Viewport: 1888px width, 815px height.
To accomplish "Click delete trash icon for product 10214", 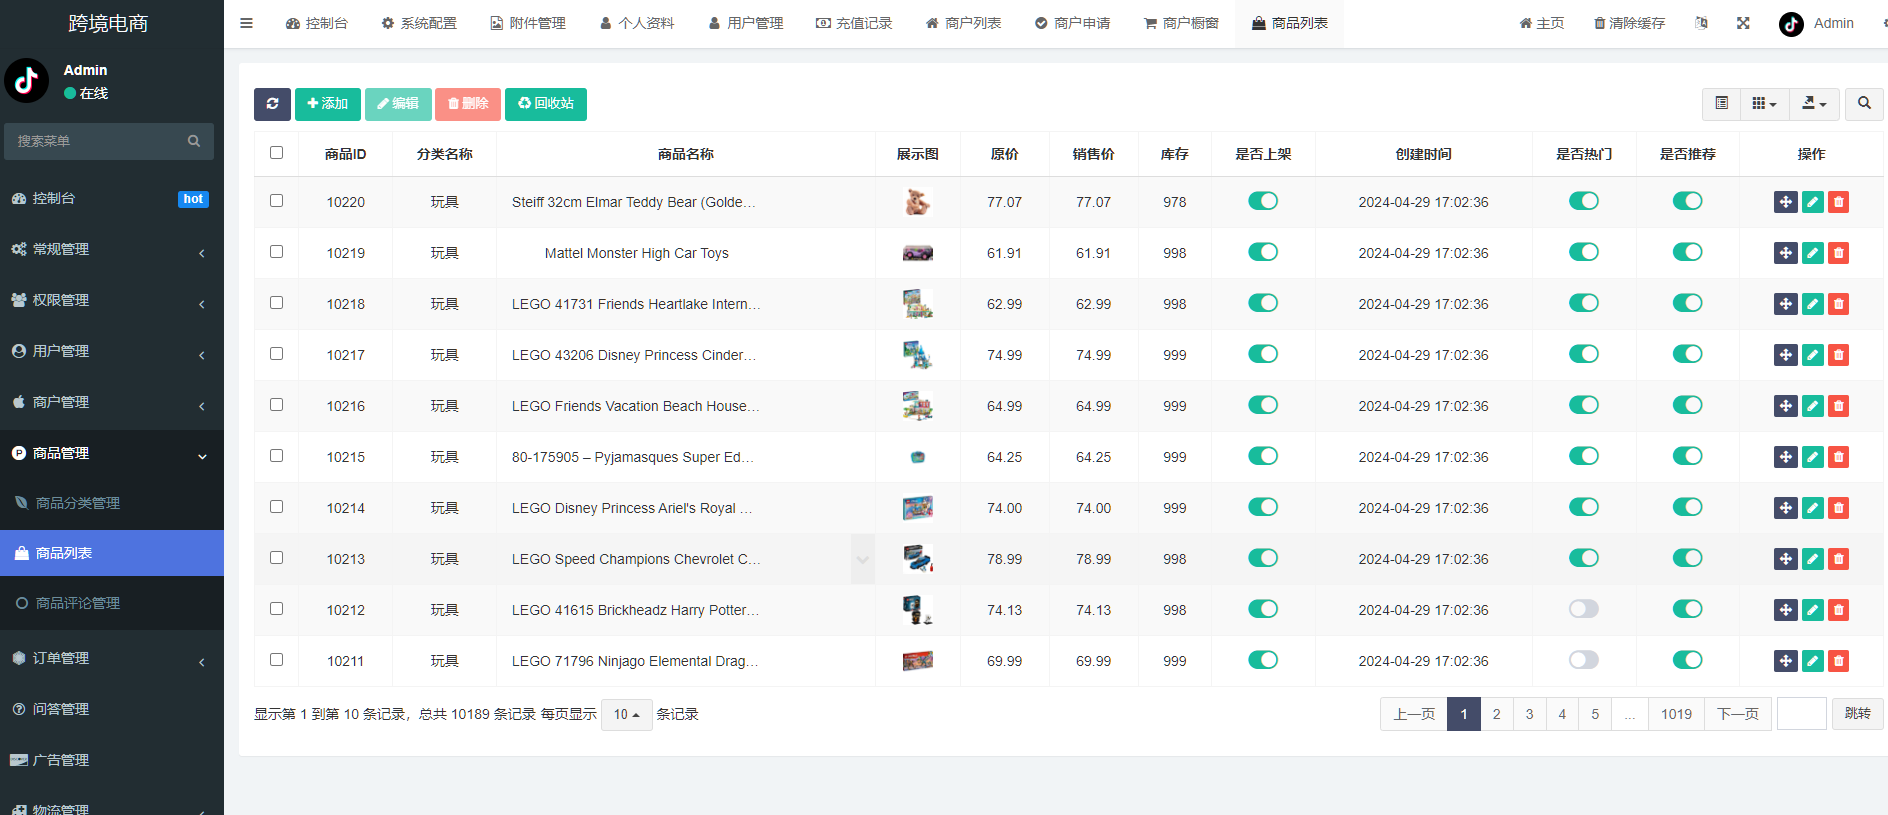I will [x=1838, y=508].
